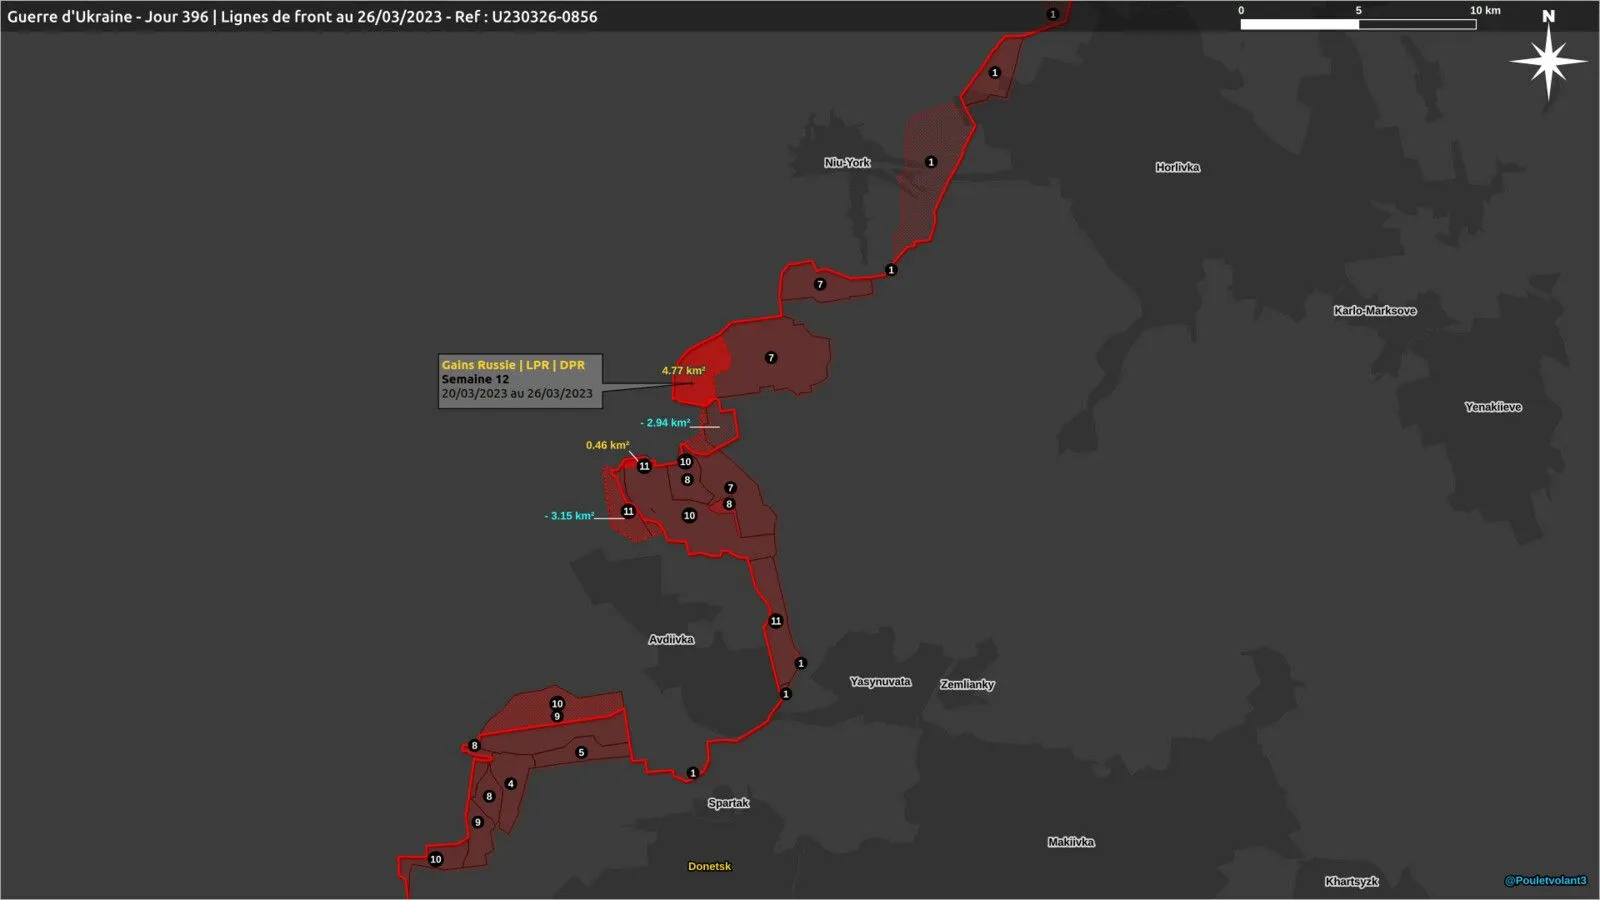Screen dimensions: 1600x900
Task: Click the 4.77 km² gain value
Action: (x=683, y=370)
